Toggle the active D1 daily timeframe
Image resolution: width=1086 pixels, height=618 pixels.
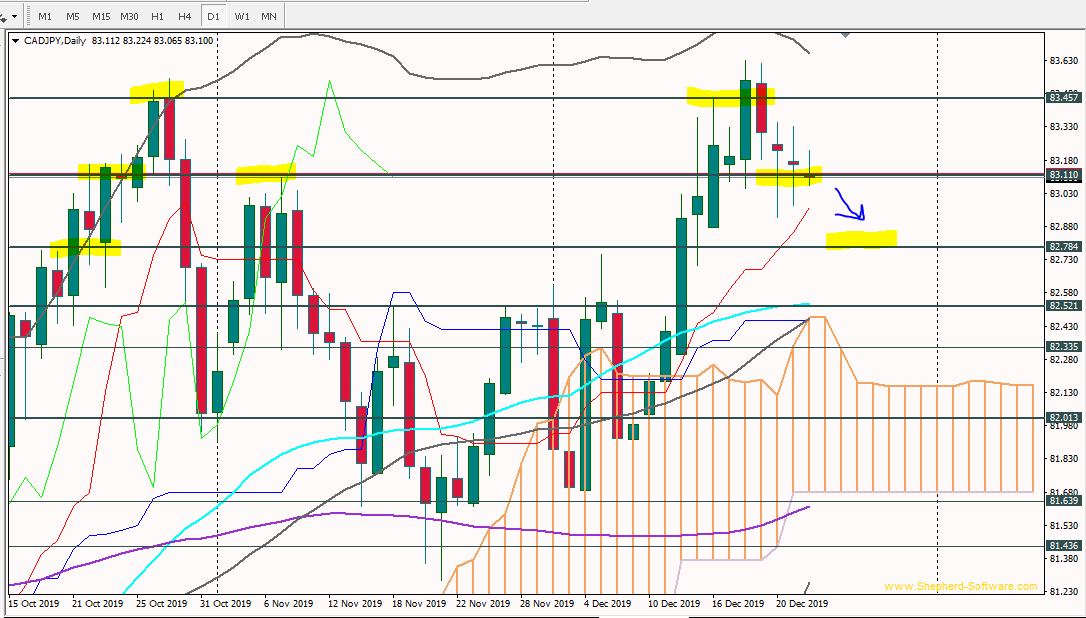pyautogui.click(x=213, y=16)
